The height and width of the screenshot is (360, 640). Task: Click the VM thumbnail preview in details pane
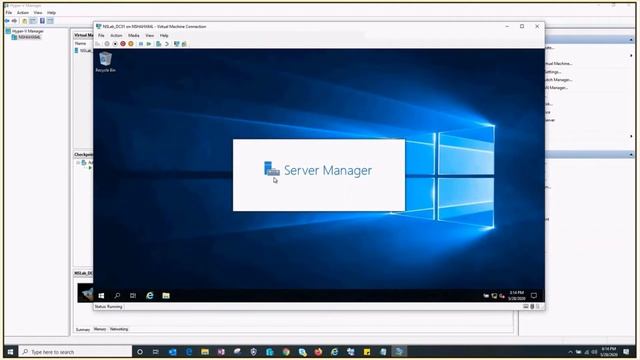tap(85, 293)
